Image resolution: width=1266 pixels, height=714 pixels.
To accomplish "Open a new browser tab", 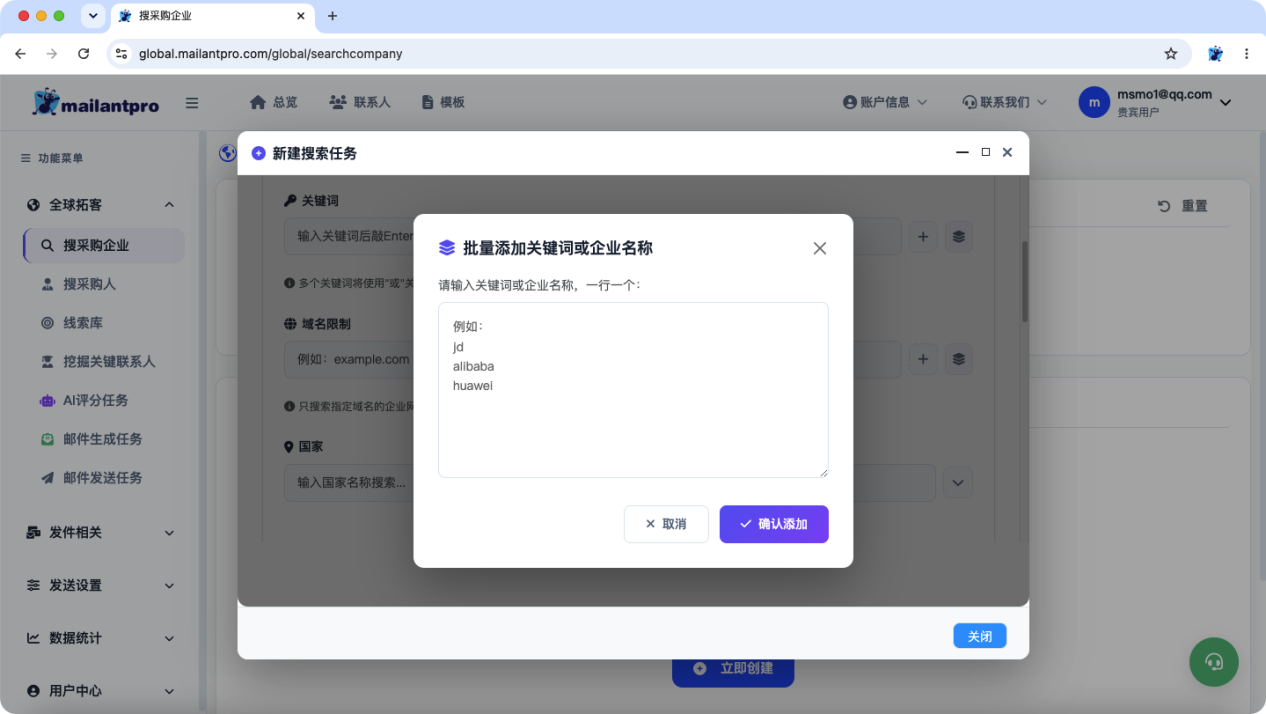I will click(333, 16).
